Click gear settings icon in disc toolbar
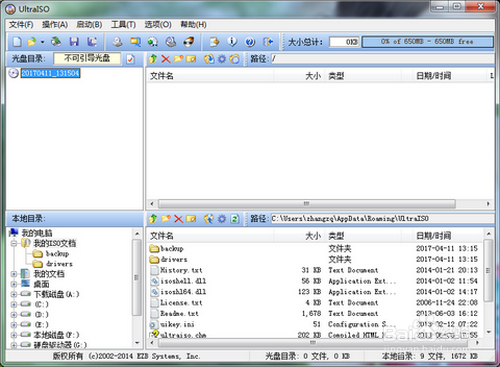Viewport: 500px width, 367px height. pyautogui.click(x=222, y=59)
